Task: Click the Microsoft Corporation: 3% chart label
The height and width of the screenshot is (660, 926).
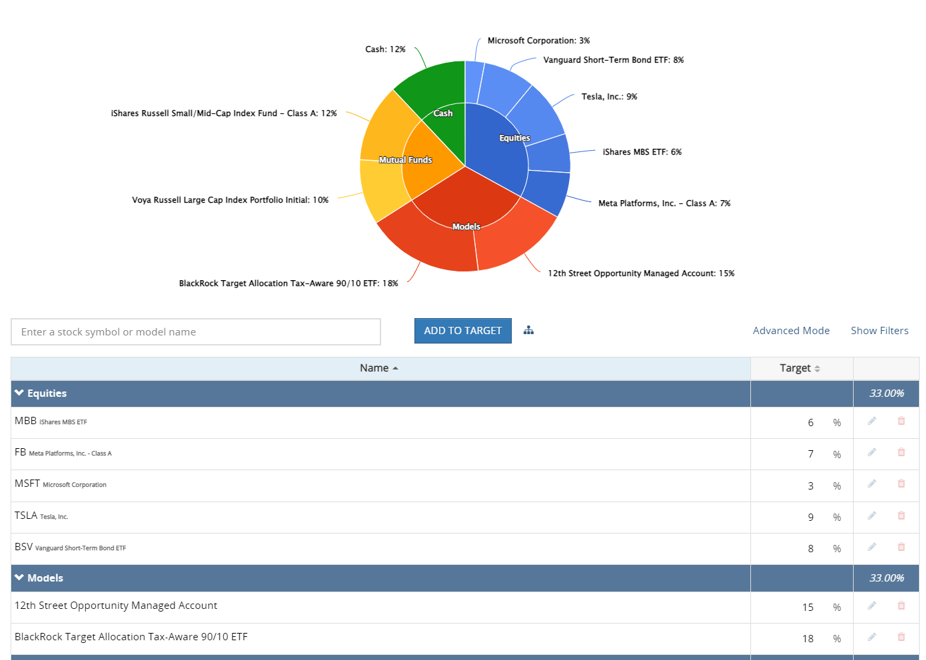Action: pyautogui.click(x=539, y=40)
